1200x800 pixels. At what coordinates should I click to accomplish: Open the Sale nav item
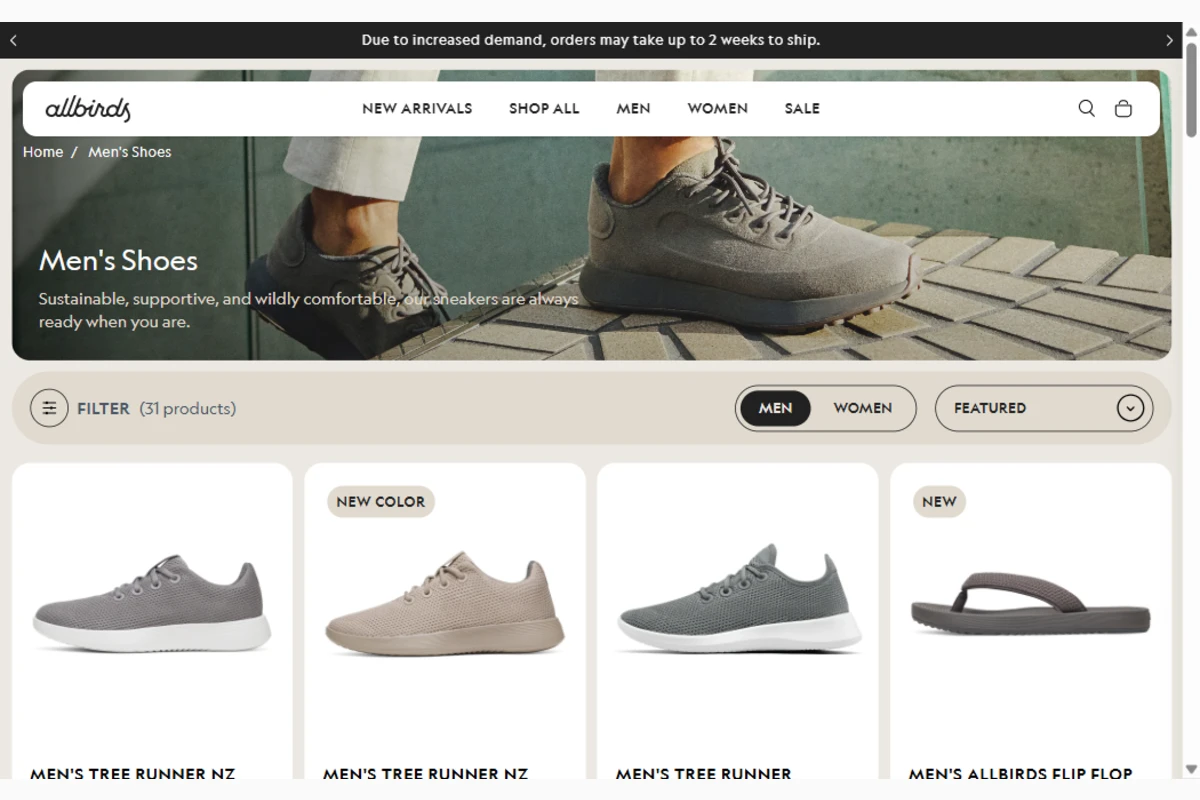coord(802,108)
